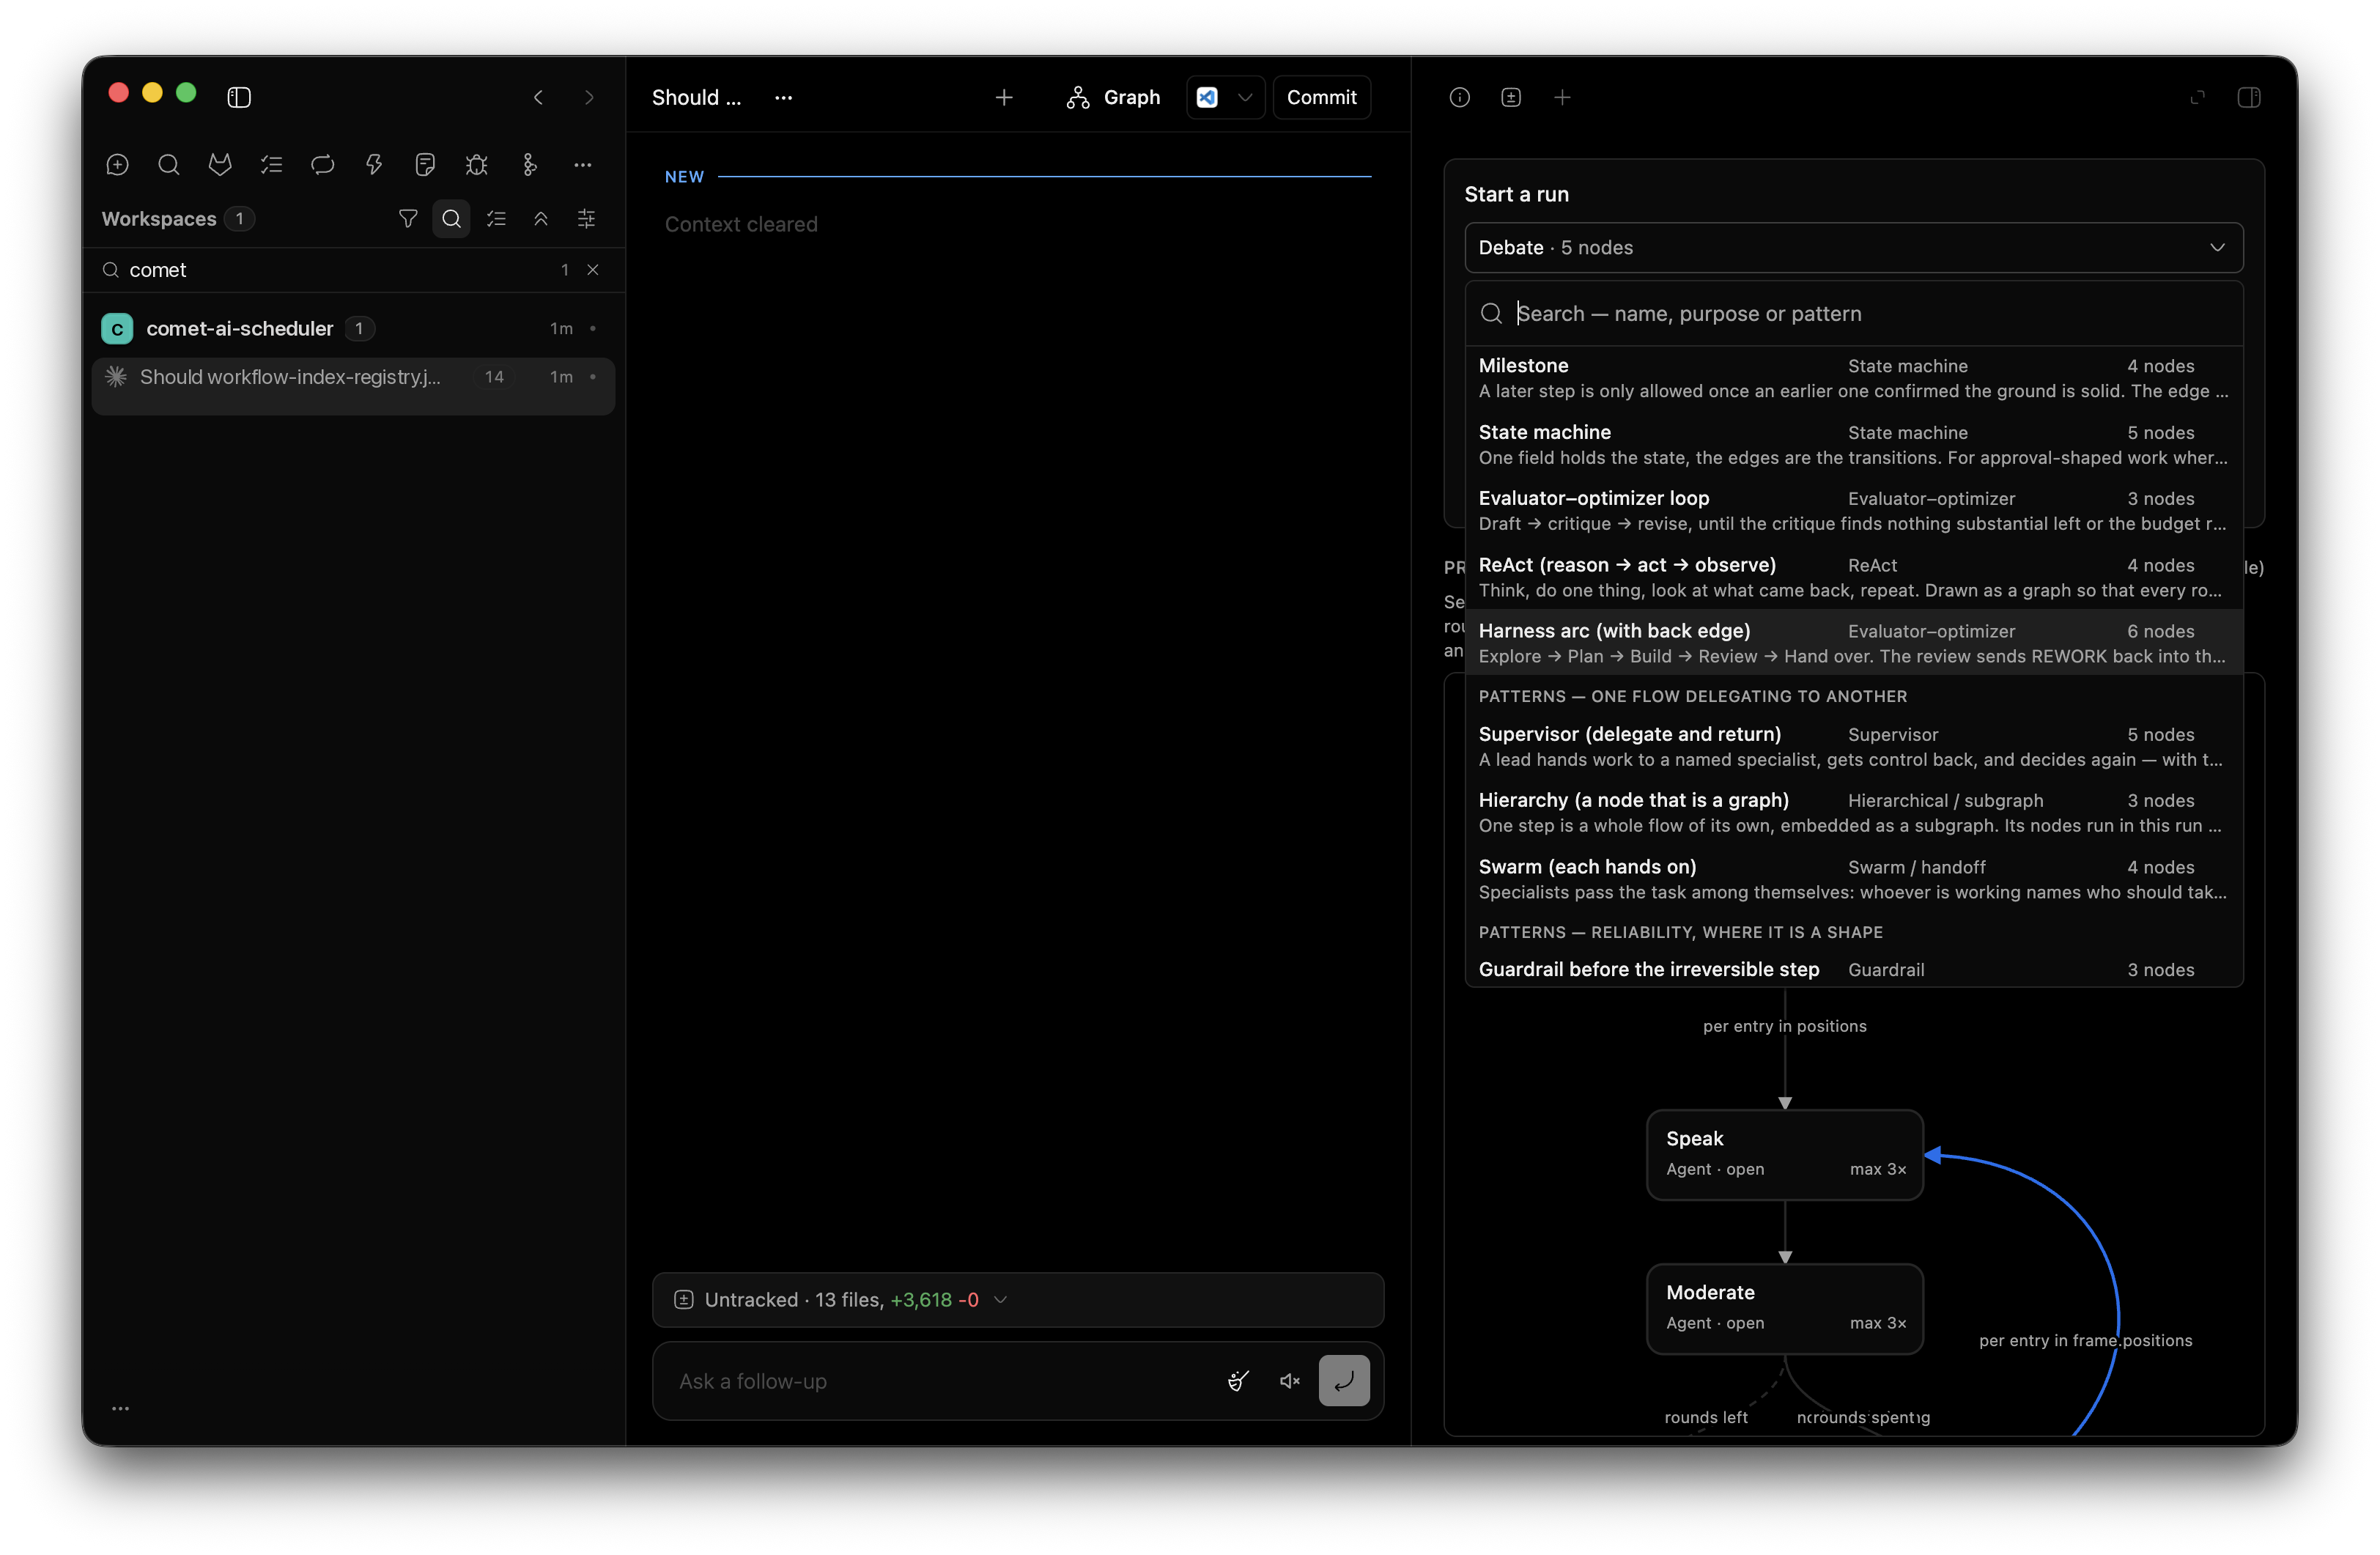The width and height of the screenshot is (2380, 1555).
Task: Open the task checklist icon in sidebar toolbar
Action: point(271,165)
